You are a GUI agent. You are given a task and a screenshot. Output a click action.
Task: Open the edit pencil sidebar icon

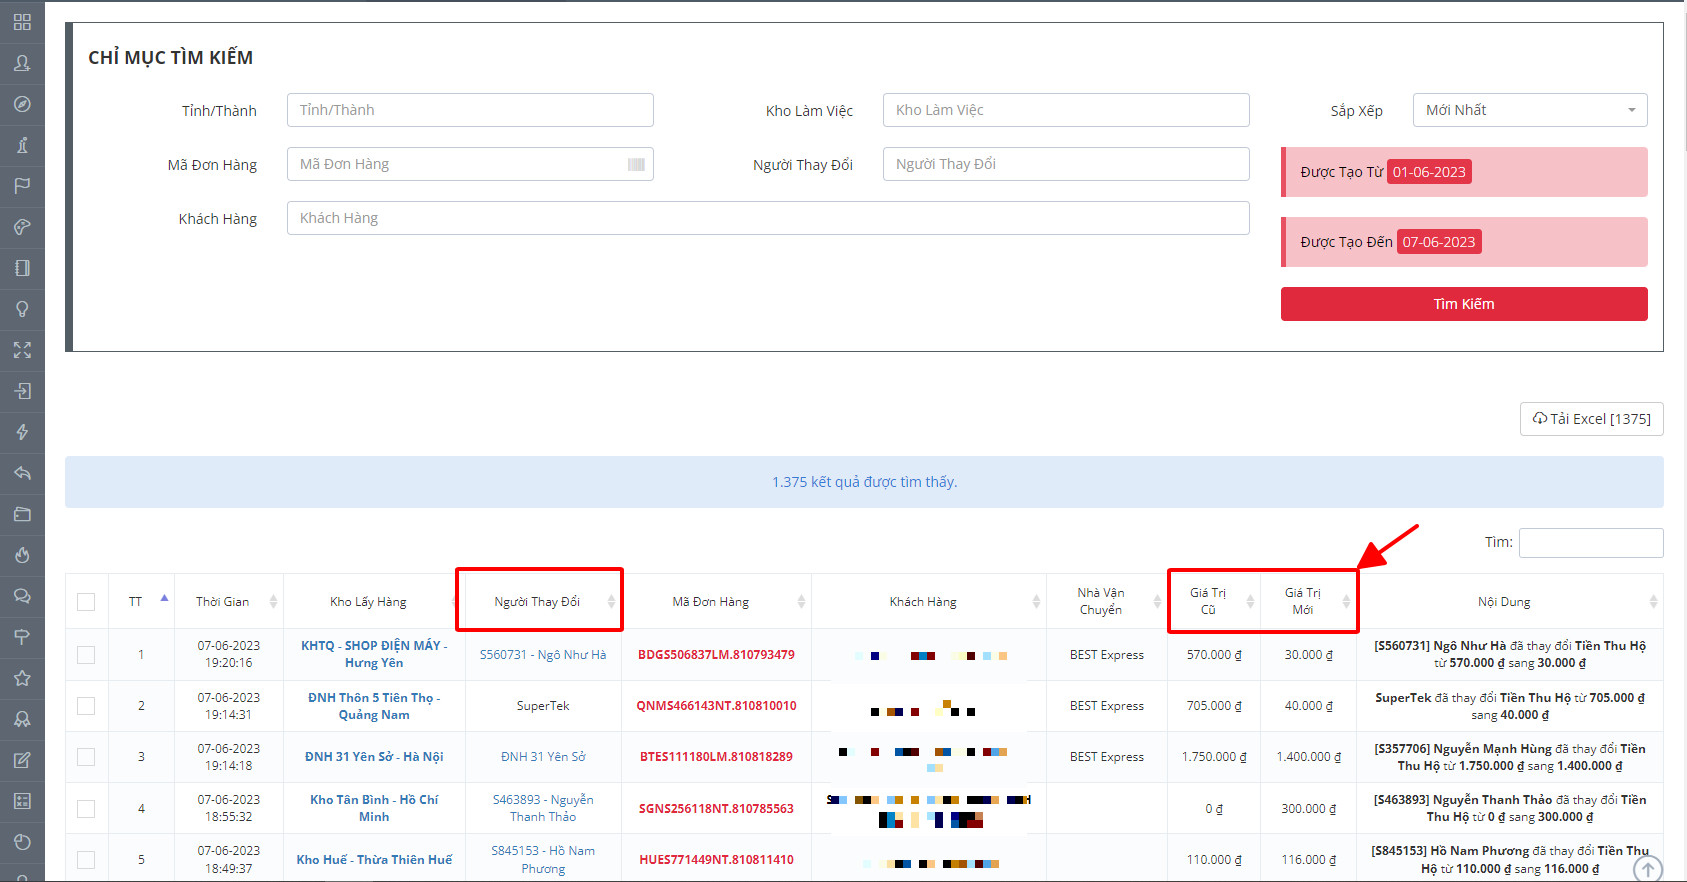click(22, 760)
